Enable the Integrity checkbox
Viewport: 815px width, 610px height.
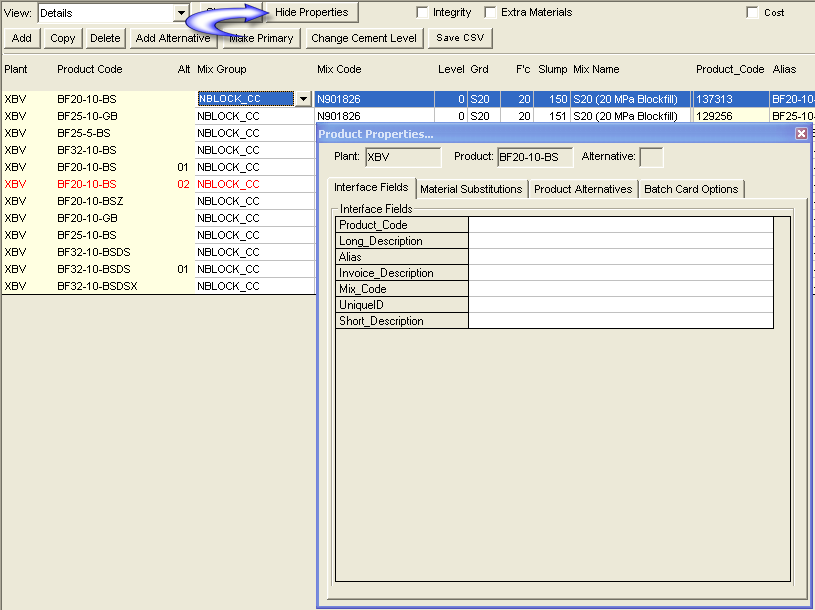[x=423, y=13]
